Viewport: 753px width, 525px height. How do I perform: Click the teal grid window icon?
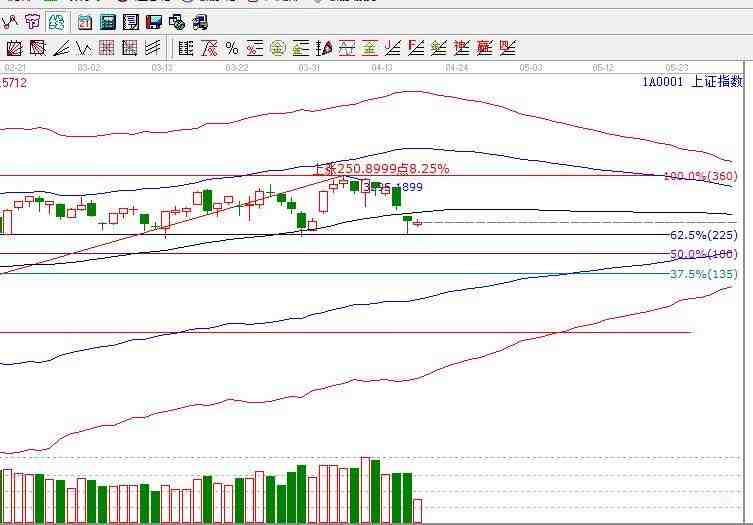coord(108,22)
